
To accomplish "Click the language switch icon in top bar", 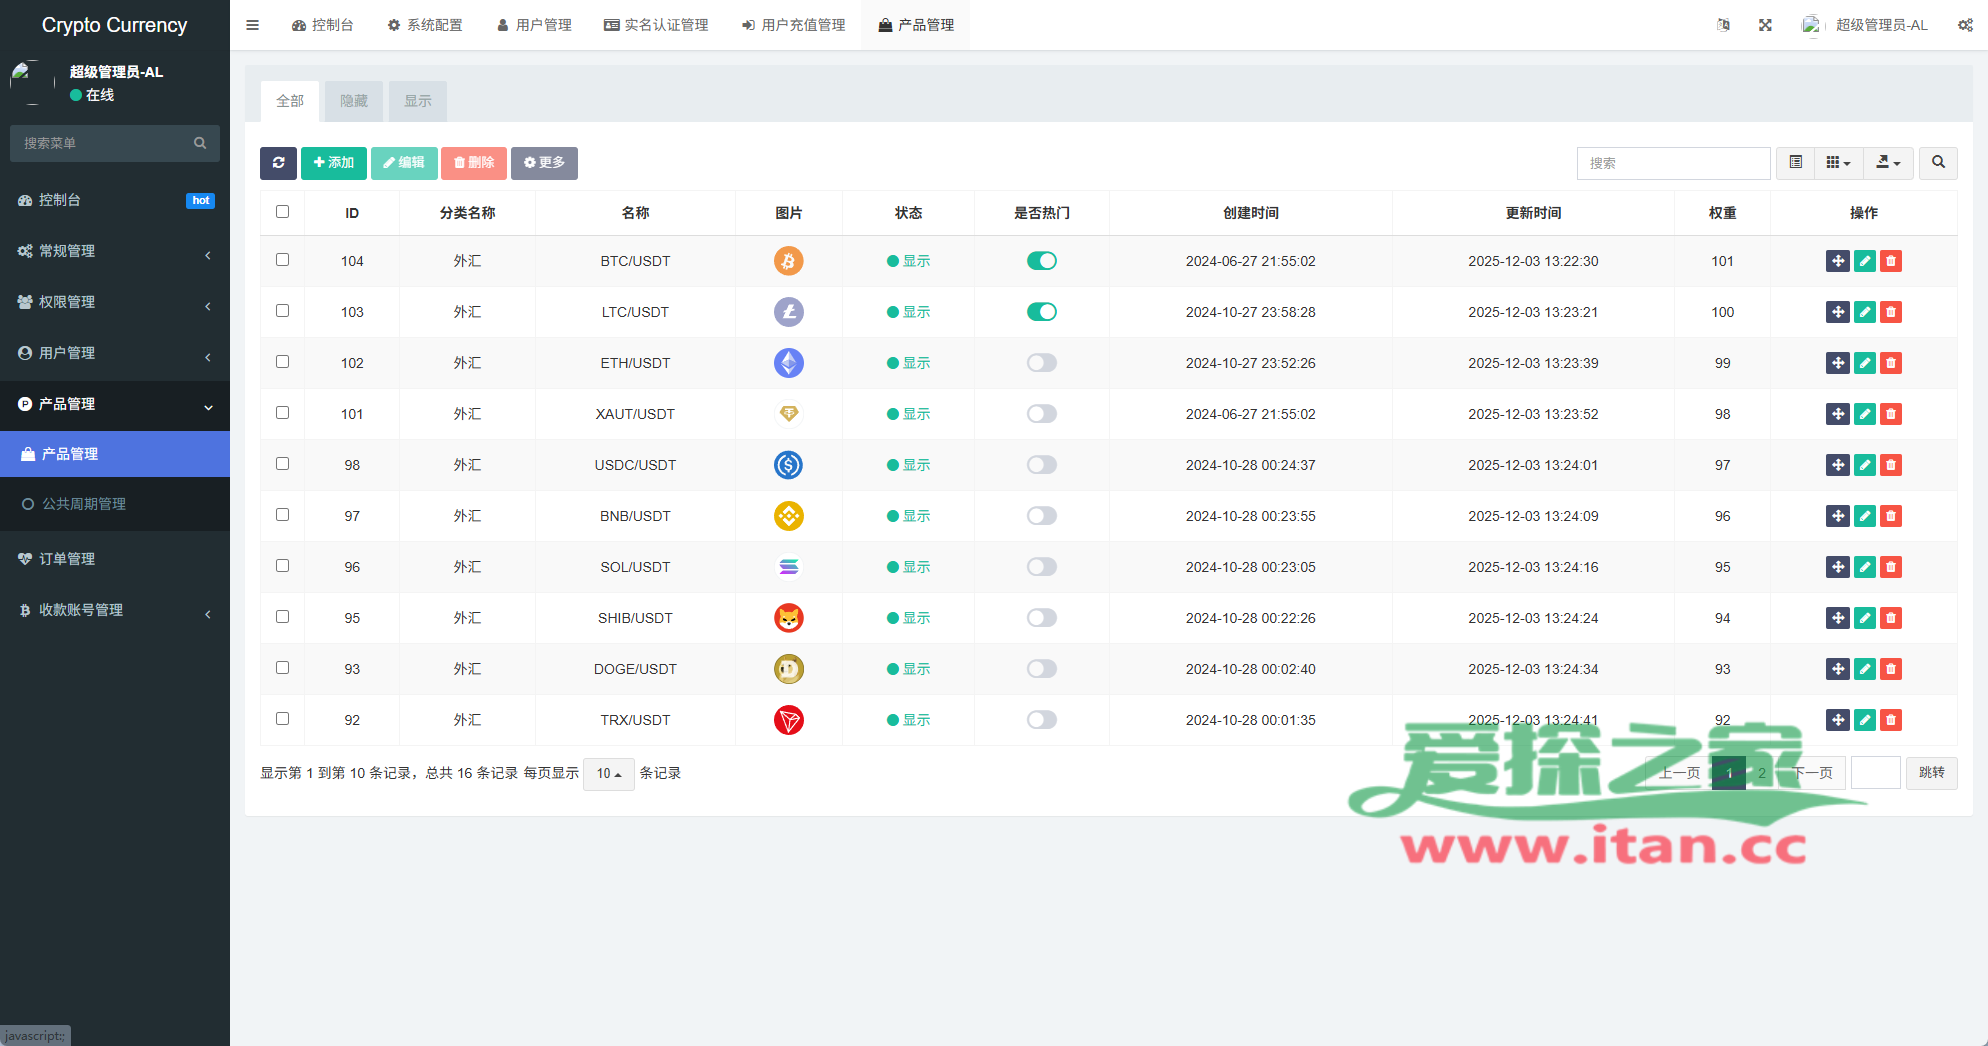I will click(x=1723, y=24).
